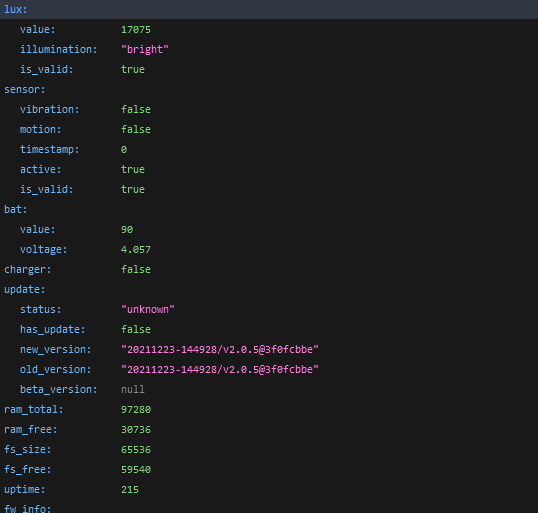Select the fs_size value 65536
Image resolution: width=538 pixels, height=513 pixels.
tap(136, 450)
